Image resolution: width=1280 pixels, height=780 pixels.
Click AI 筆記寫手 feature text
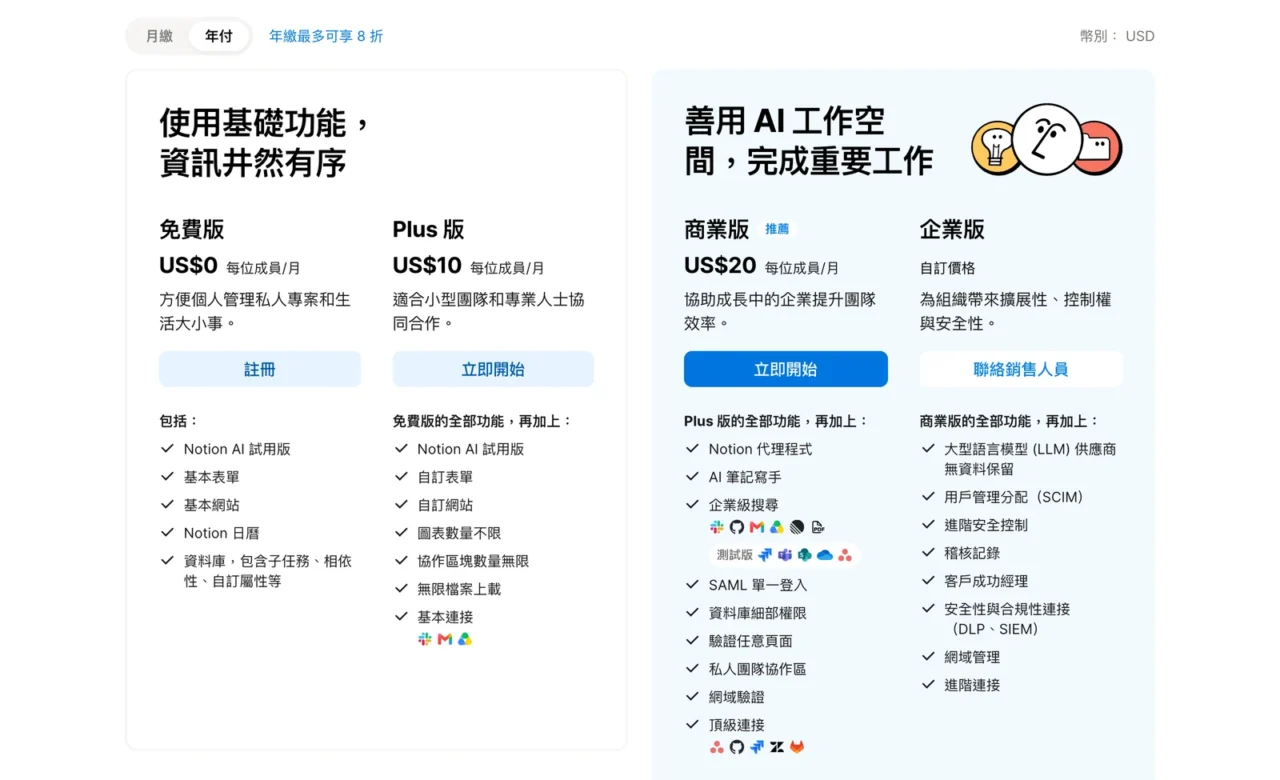click(745, 477)
